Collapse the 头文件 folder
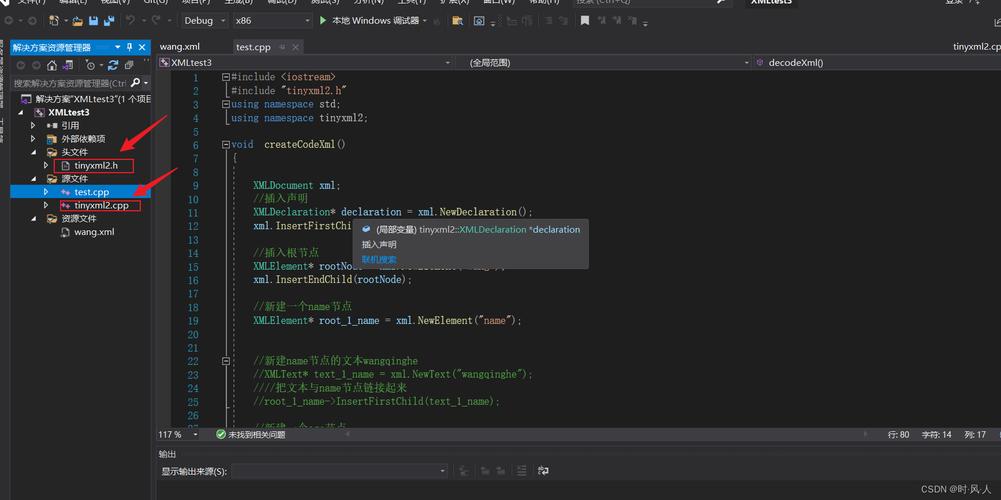Image resolution: width=1001 pixels, height=500 pixels. point(33,152)
